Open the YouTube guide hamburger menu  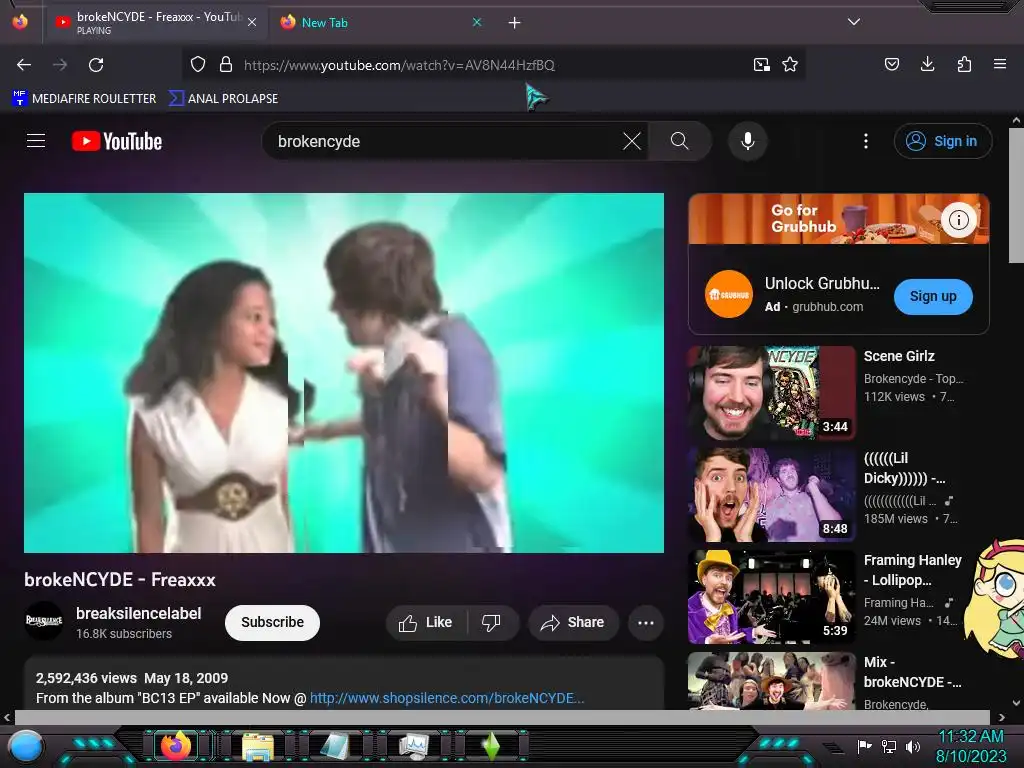[36, 141]
